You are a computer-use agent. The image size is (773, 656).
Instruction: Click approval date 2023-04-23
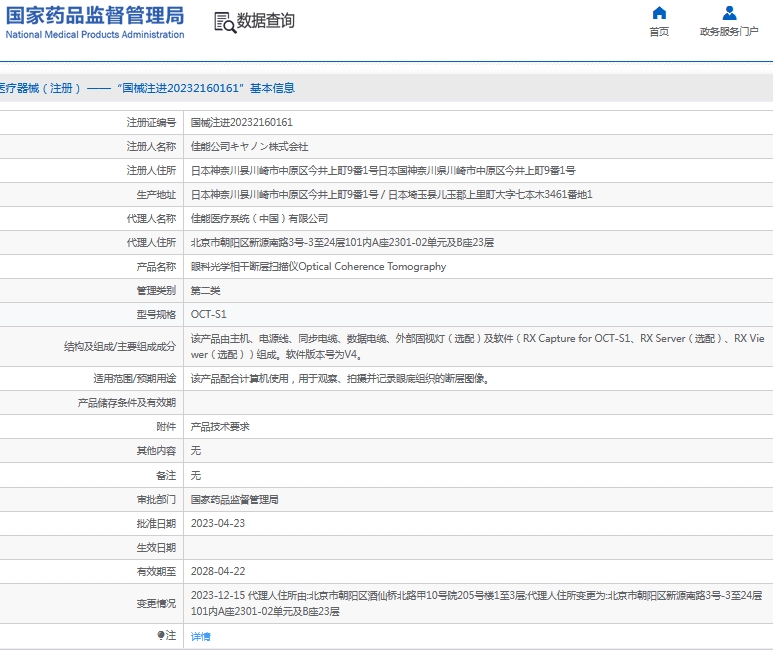tap(218, 523)
